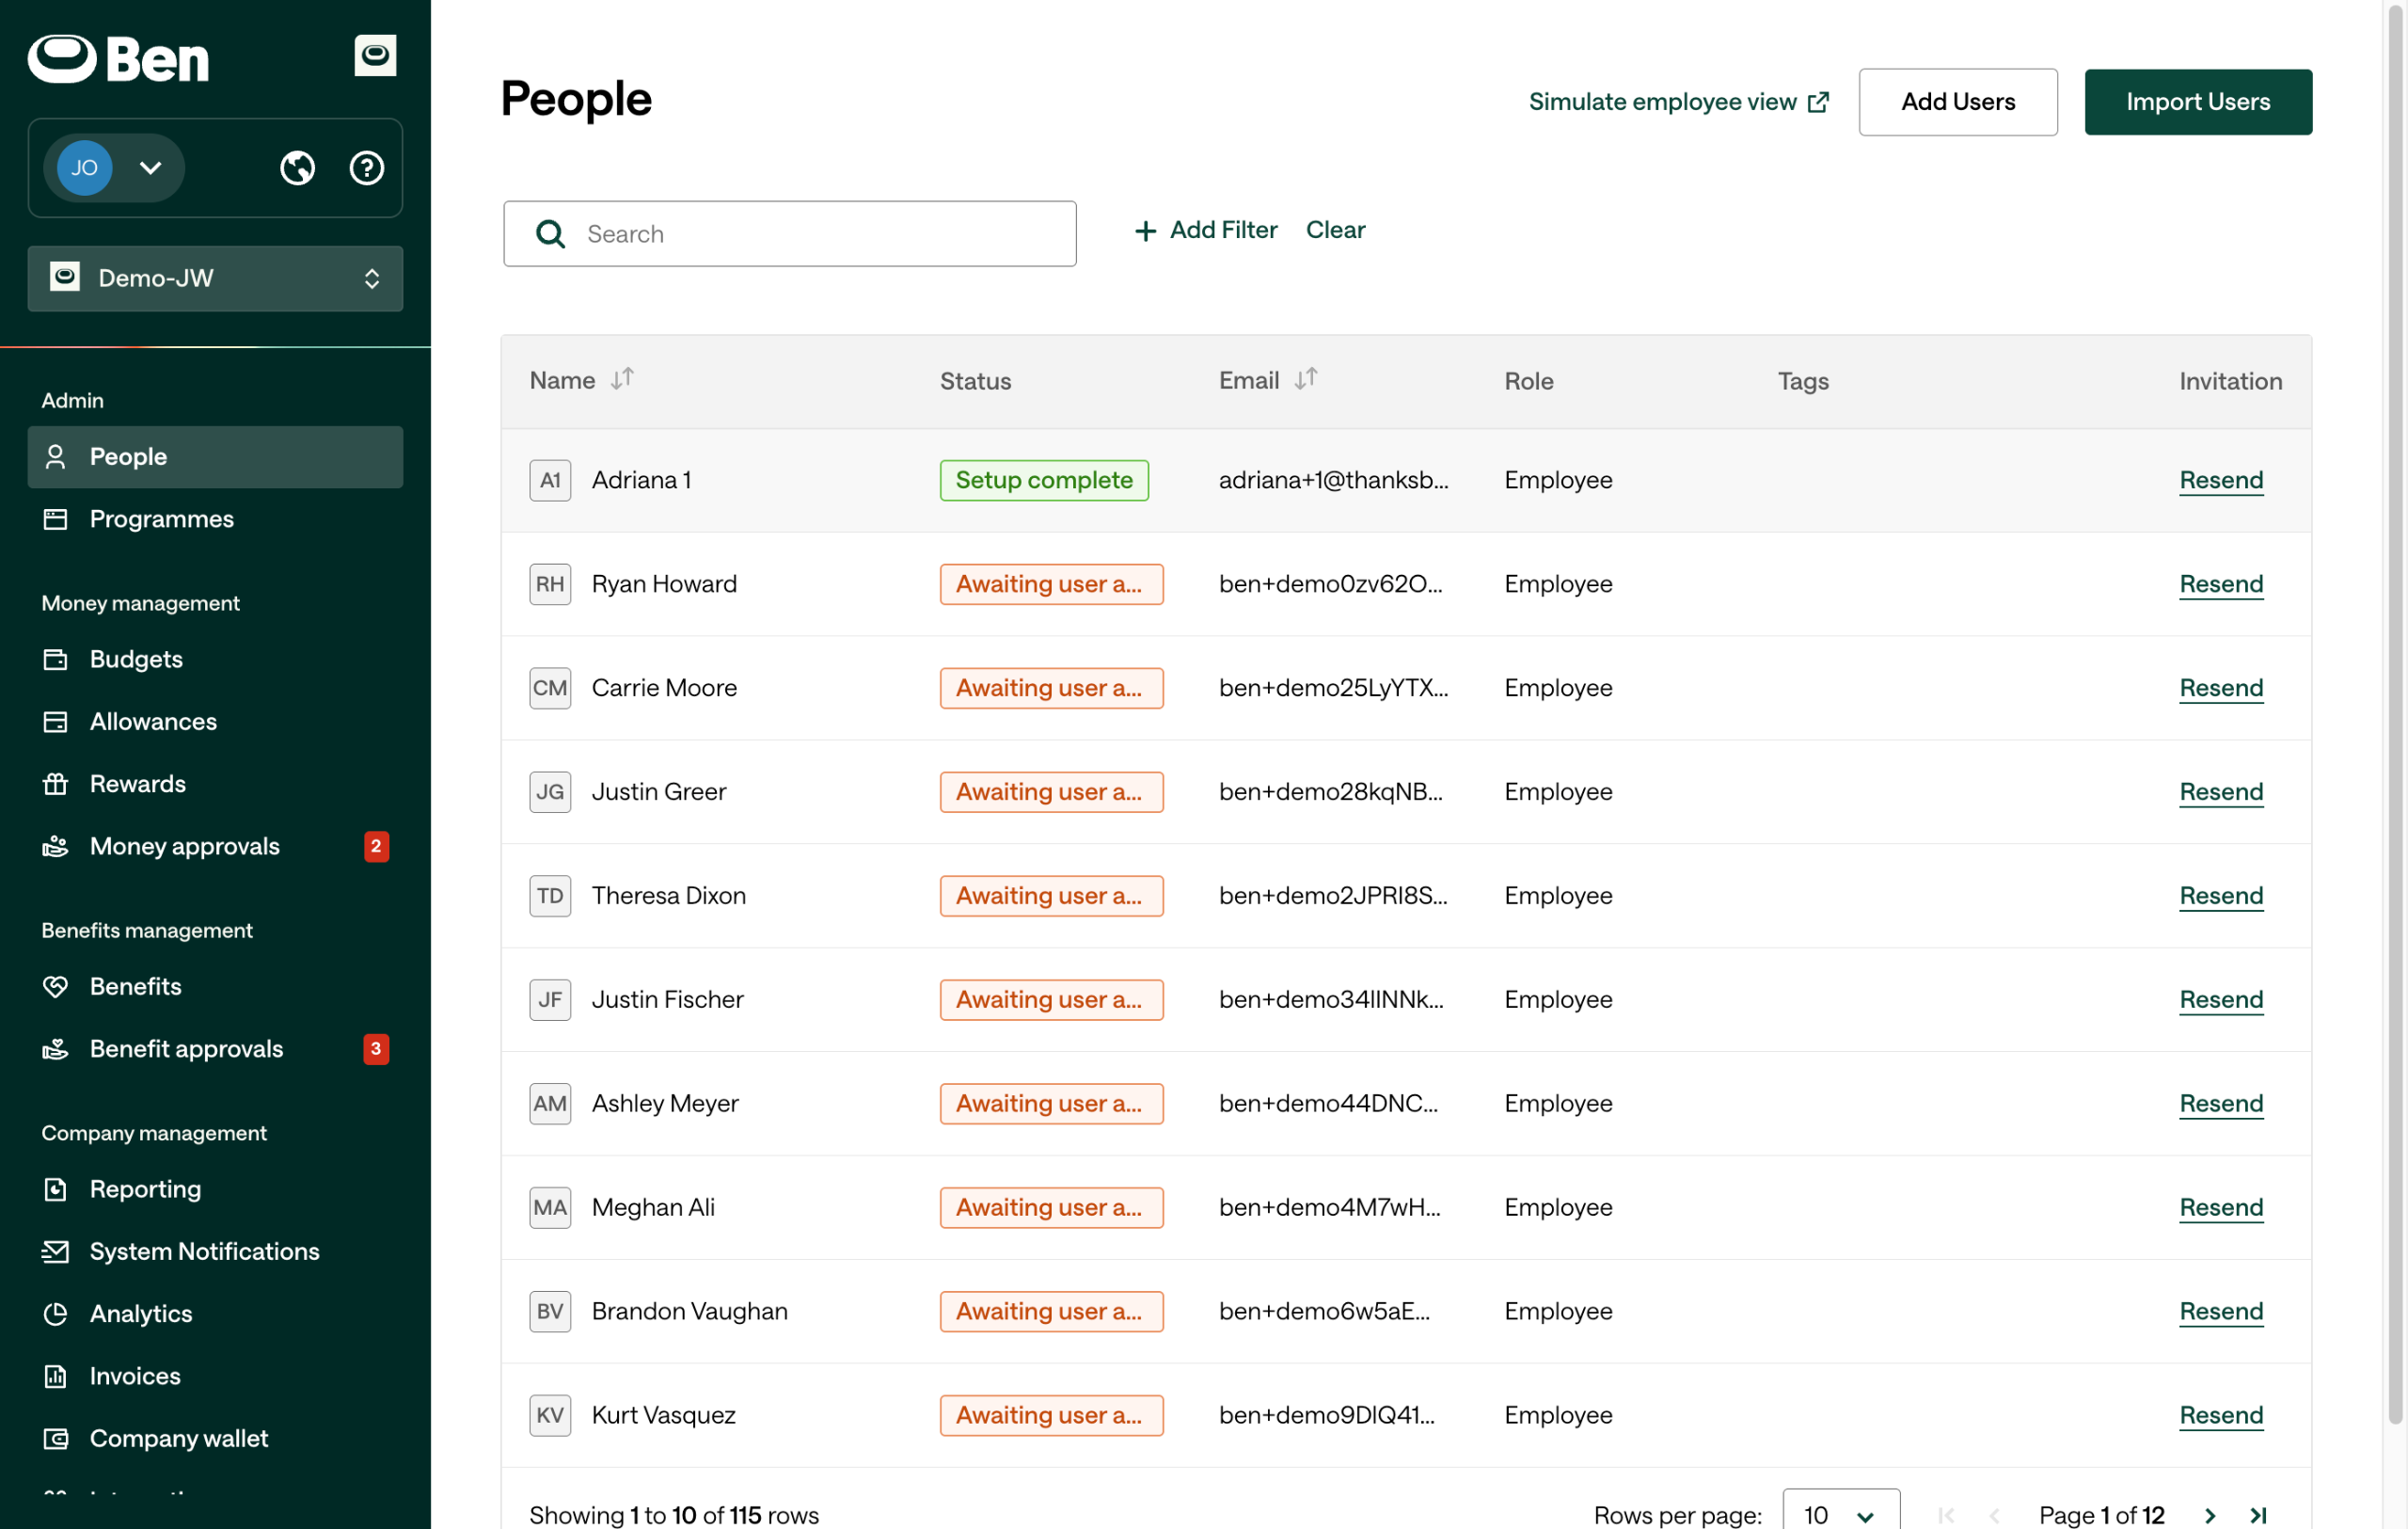Viewport: 2408px width, 1529px height.
Task: Navigate to Reporting page
Action: [145, 1188]
